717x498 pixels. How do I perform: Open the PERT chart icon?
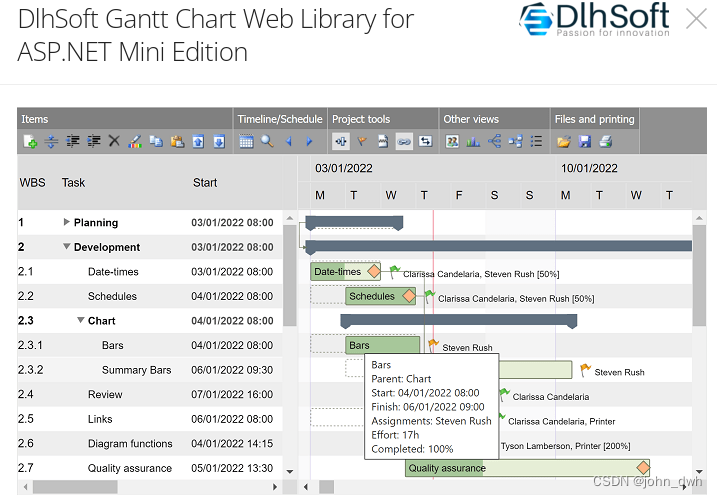[494, 142]
